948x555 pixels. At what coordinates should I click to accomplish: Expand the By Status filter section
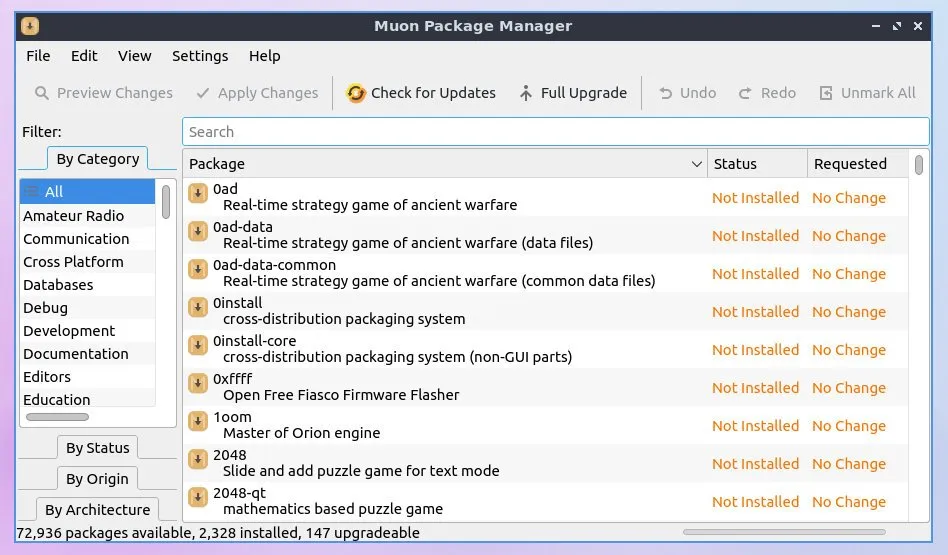click(97, 448)
